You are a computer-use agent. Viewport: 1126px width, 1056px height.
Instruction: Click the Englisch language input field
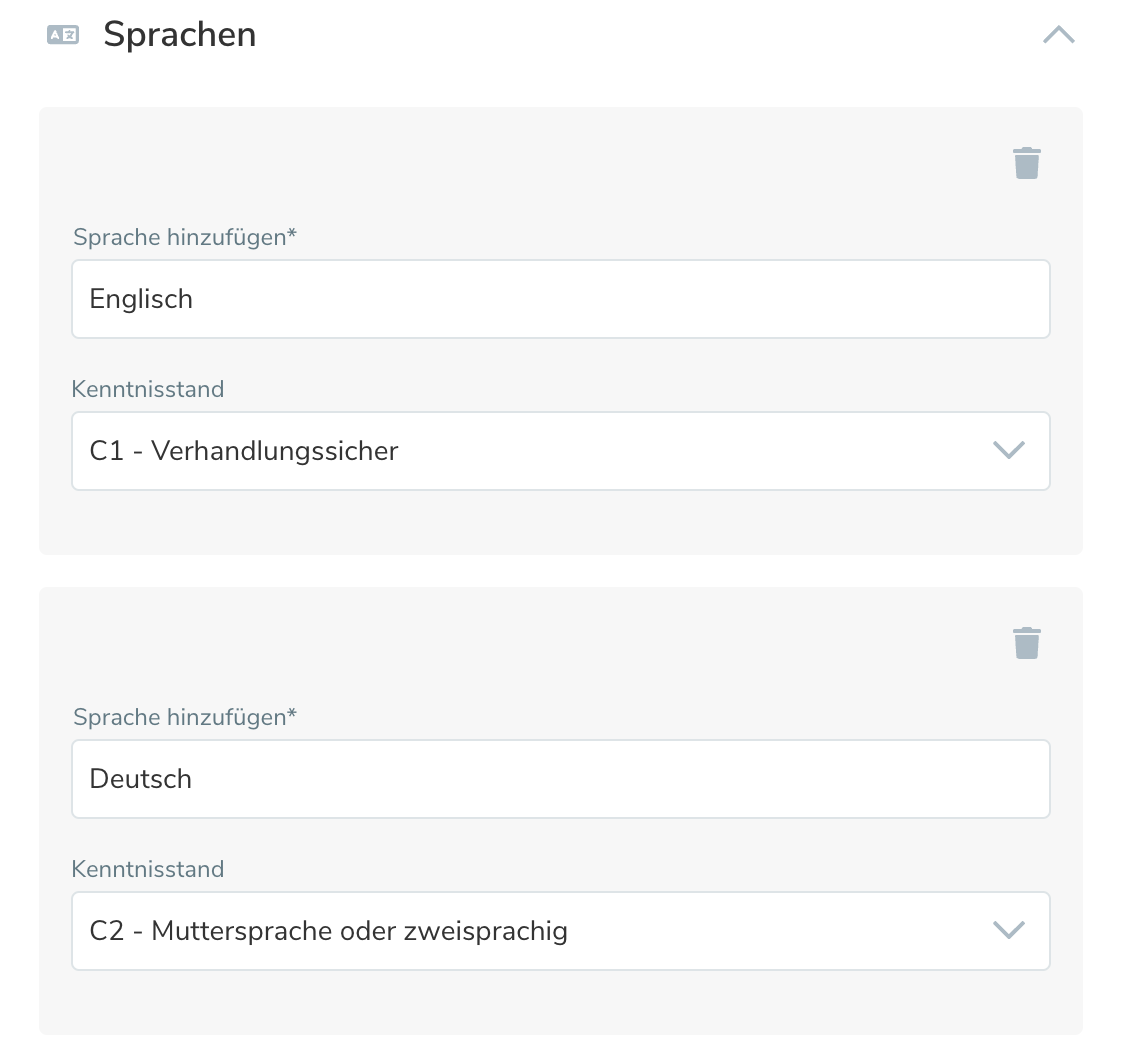560,299
